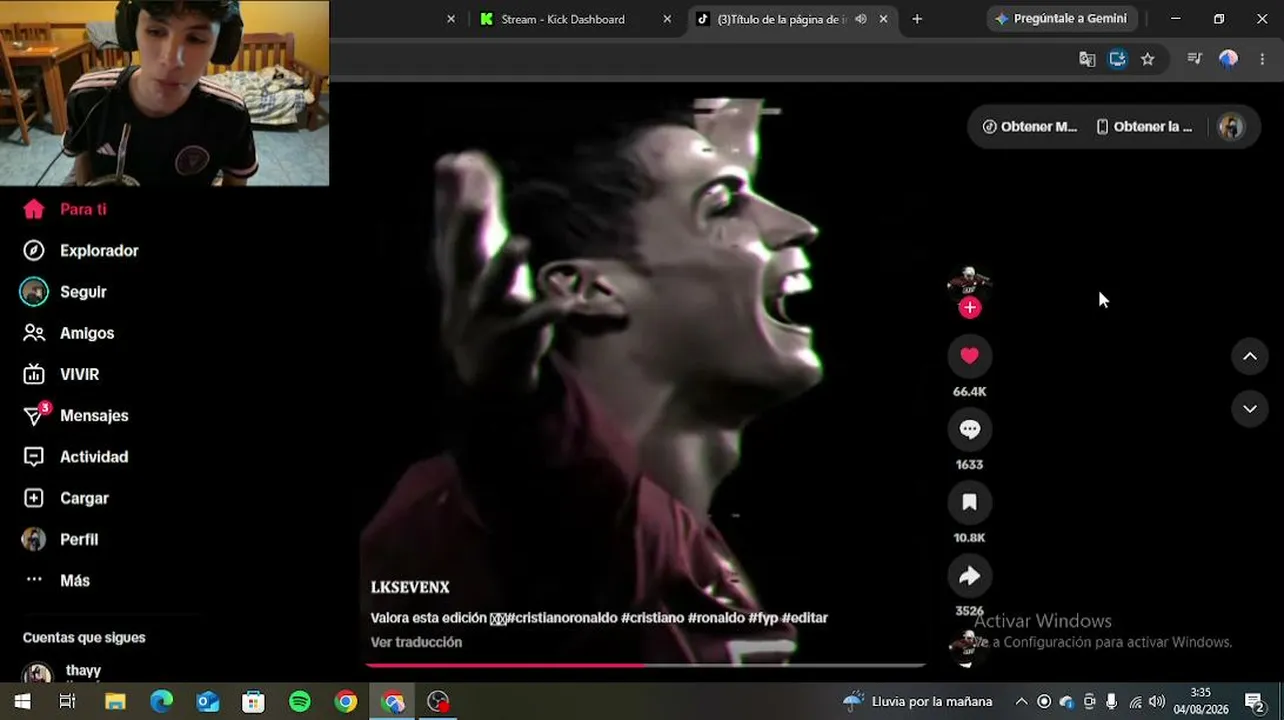This screenshot has width=1284, height=720.
Task: Mute the TikTok tab audio
Action: pos(861,19)
